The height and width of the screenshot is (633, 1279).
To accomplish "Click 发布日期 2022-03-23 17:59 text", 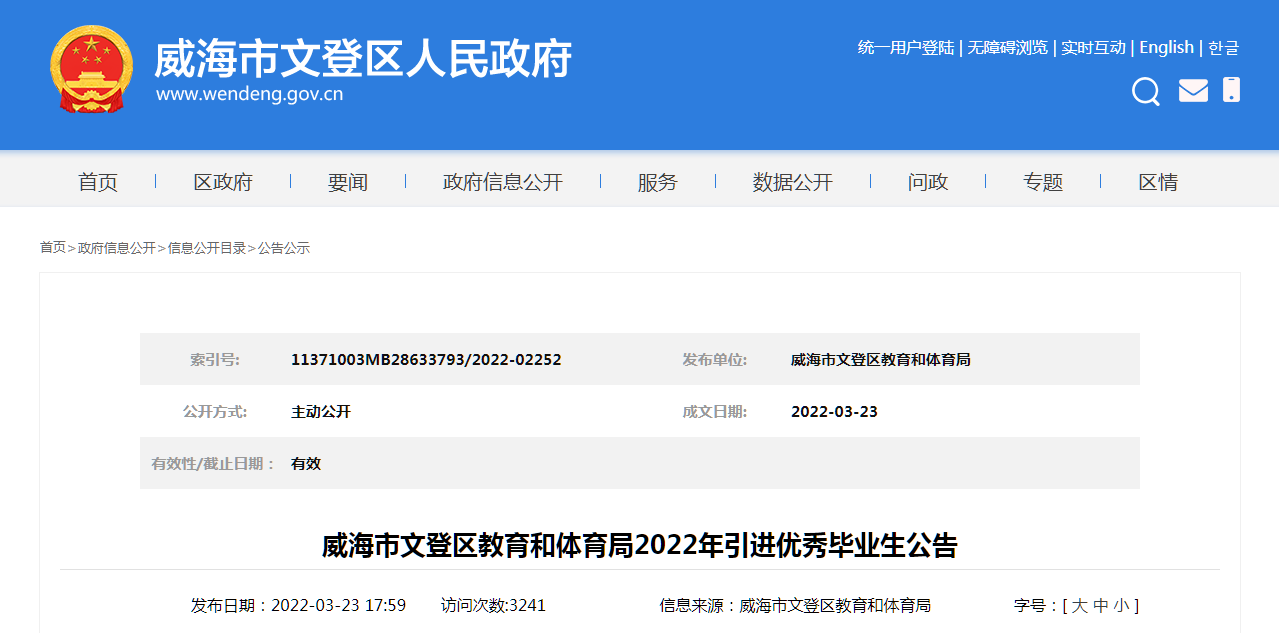I will click(x=298, y=605).
